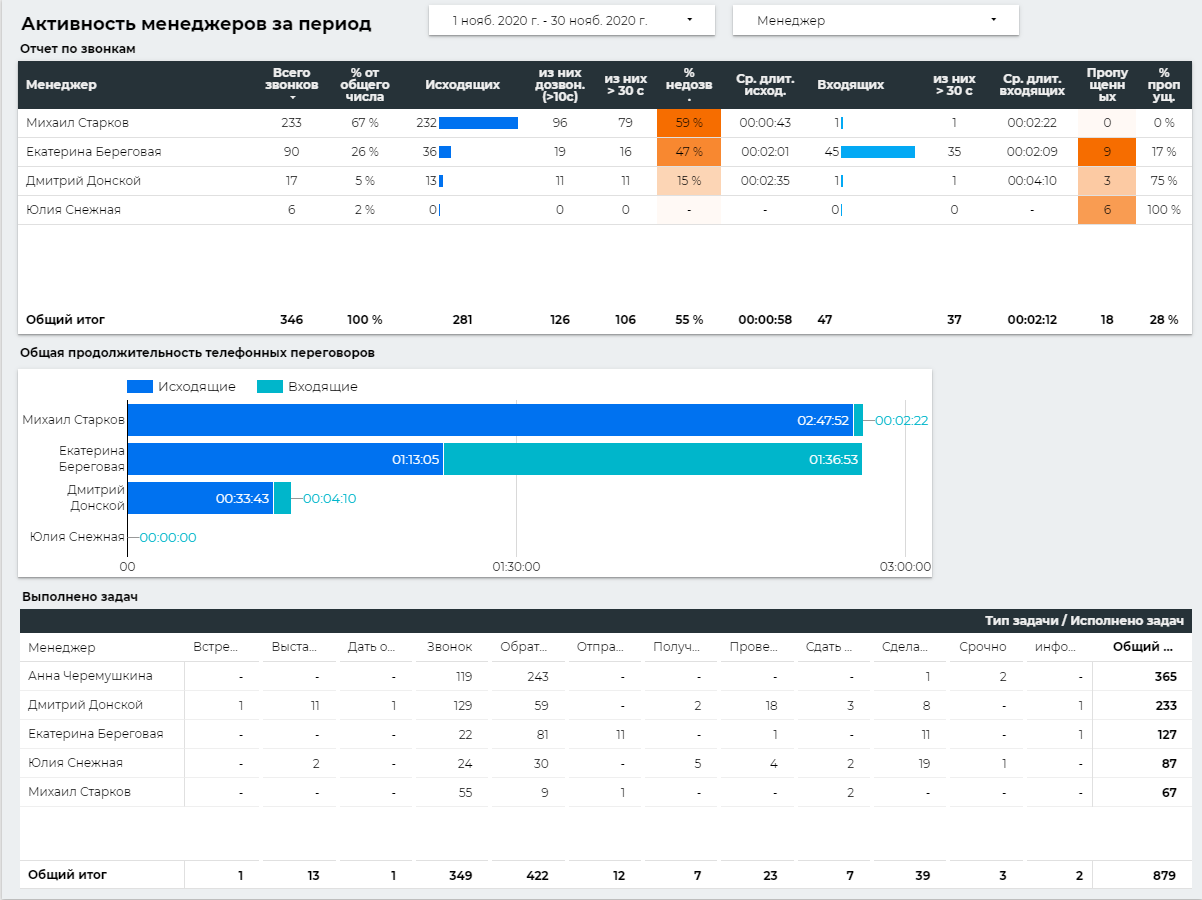Click the 232 outgoing mini bar for Михаил Старков

pyautogui.click(x=478, y=123)
